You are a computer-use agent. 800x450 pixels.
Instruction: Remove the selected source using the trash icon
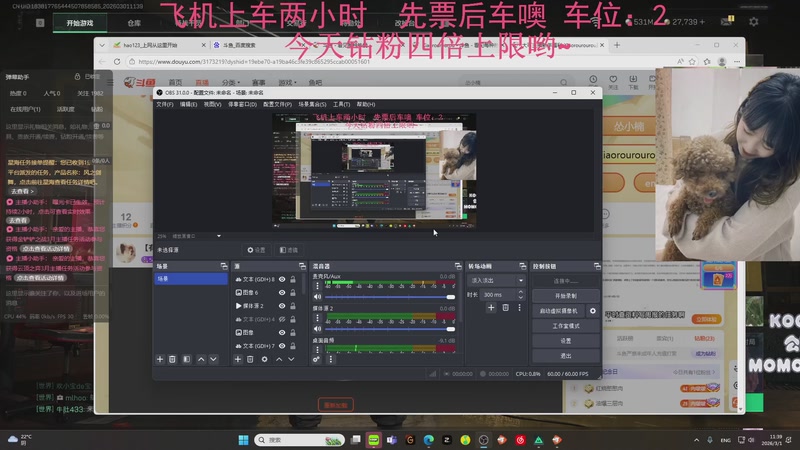tap(250, 359)
